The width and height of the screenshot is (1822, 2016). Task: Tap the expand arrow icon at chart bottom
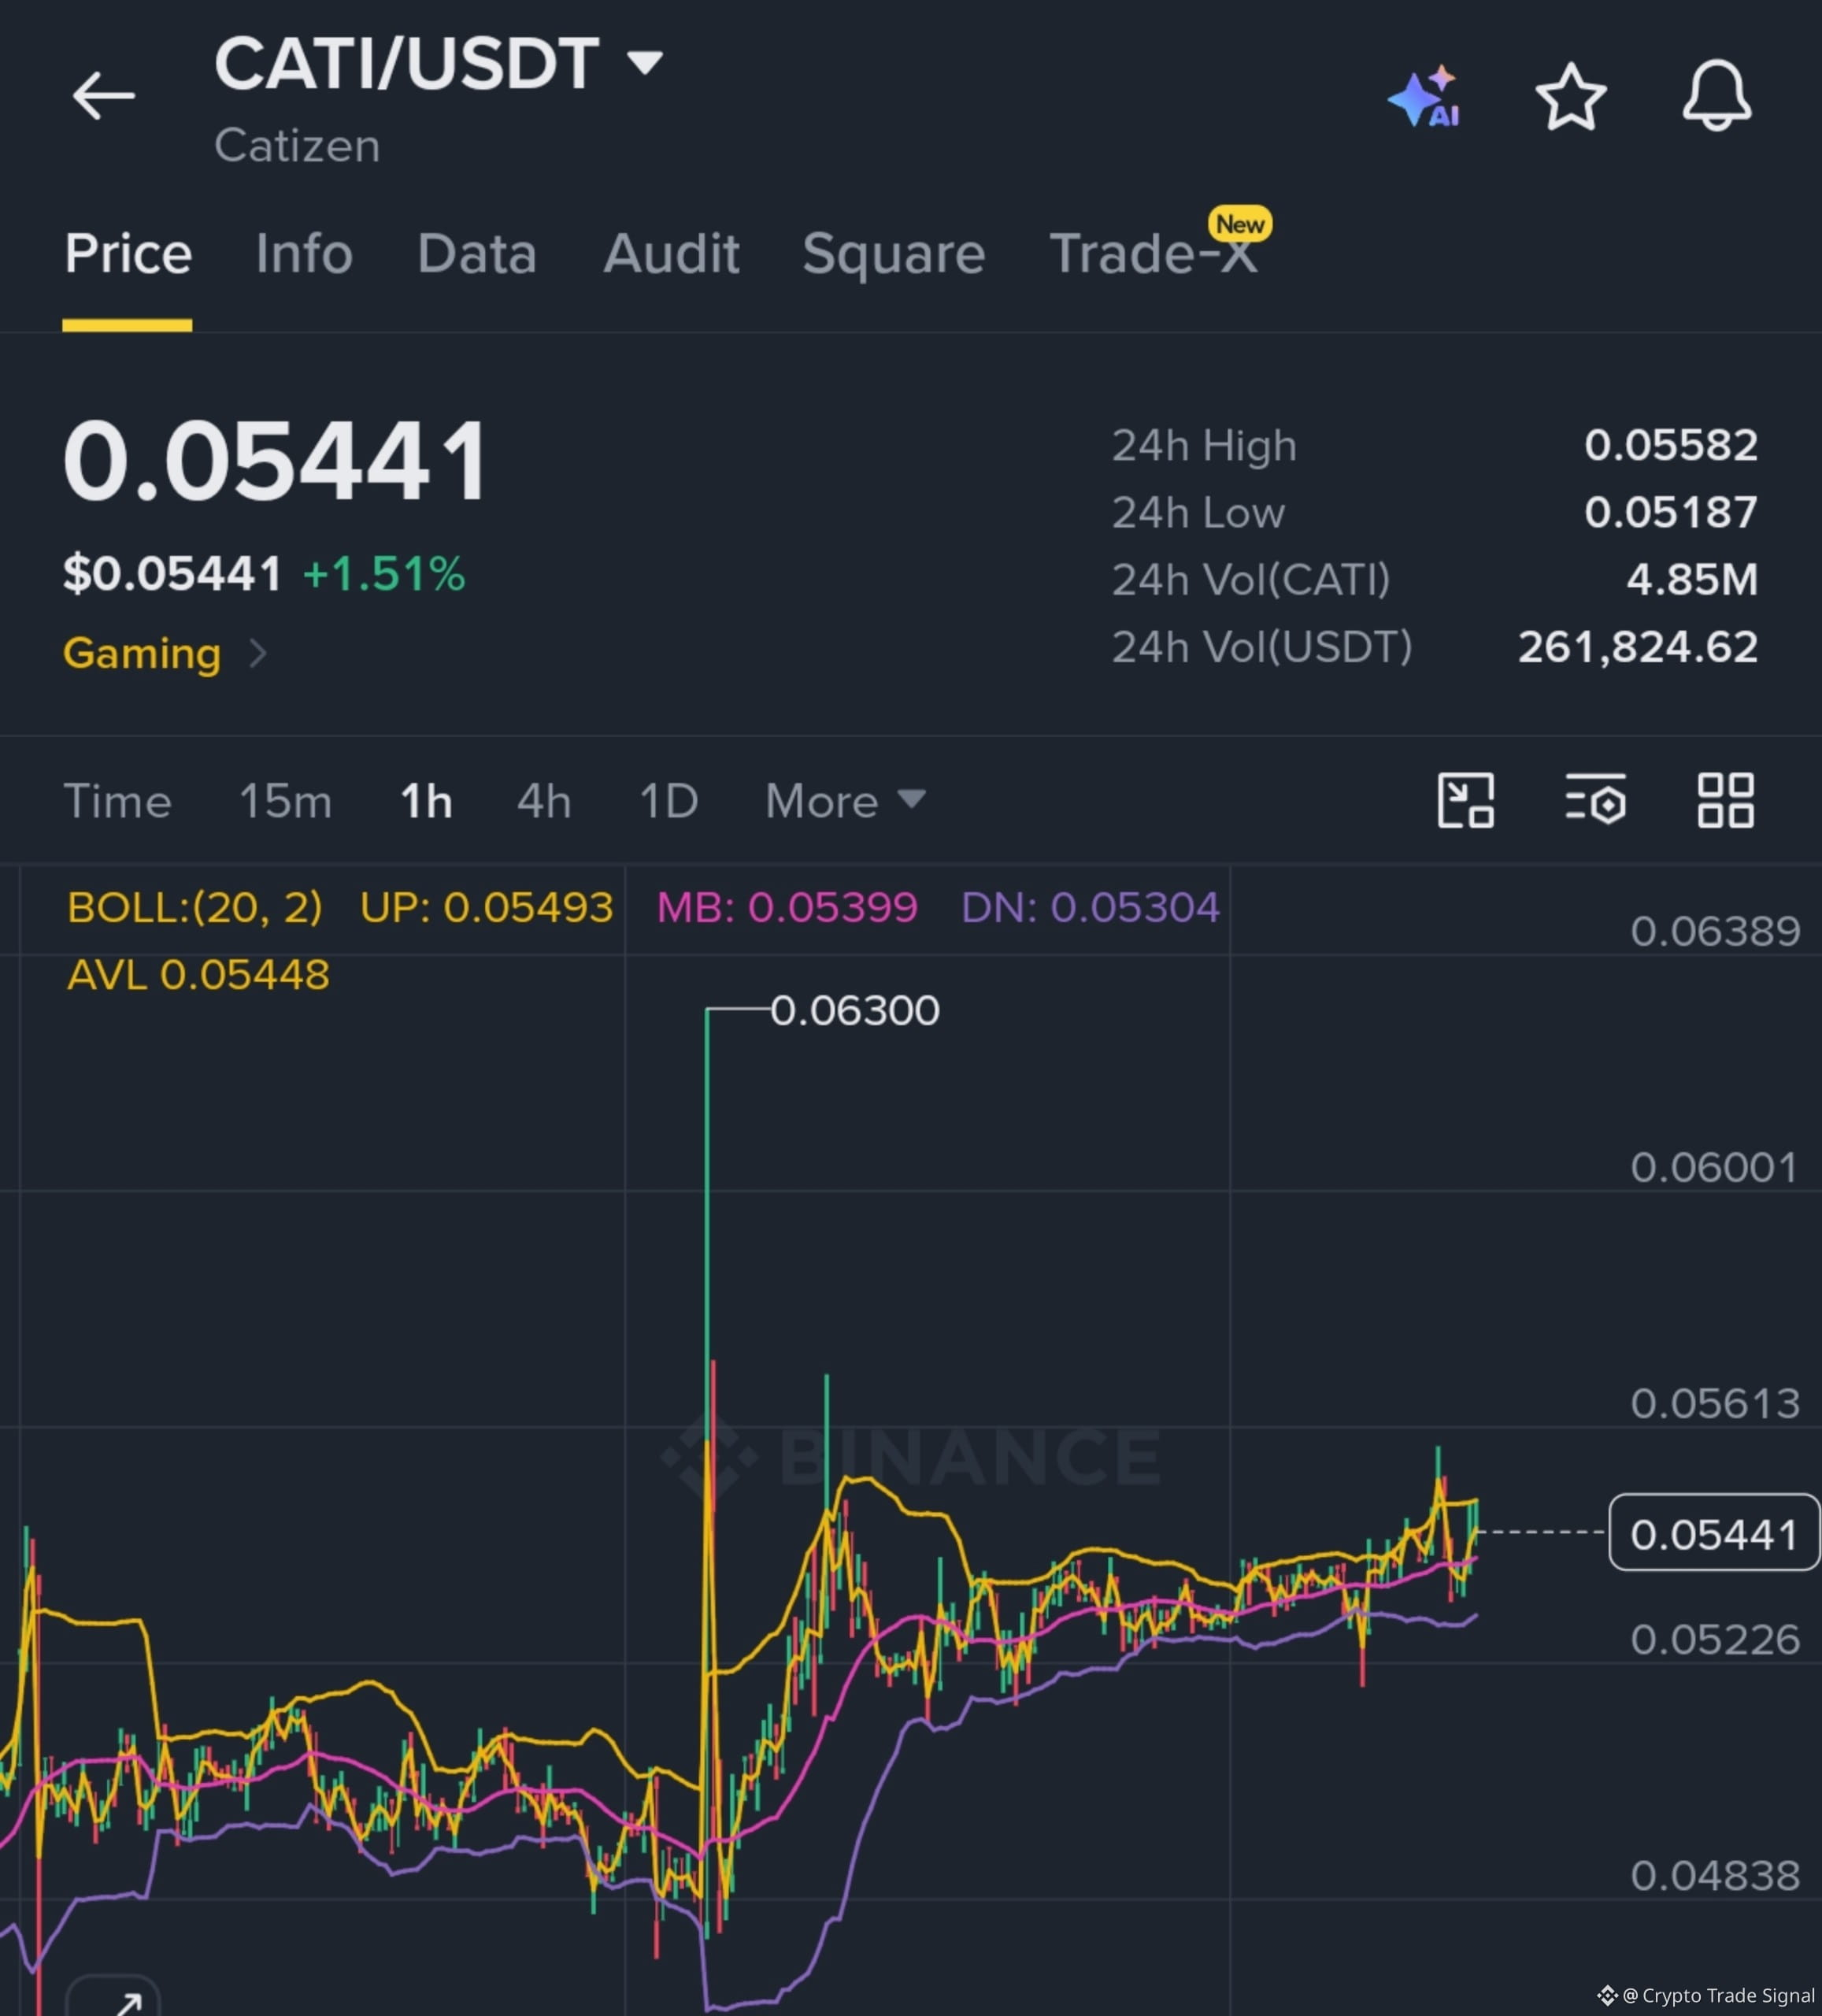point(114,1997)
